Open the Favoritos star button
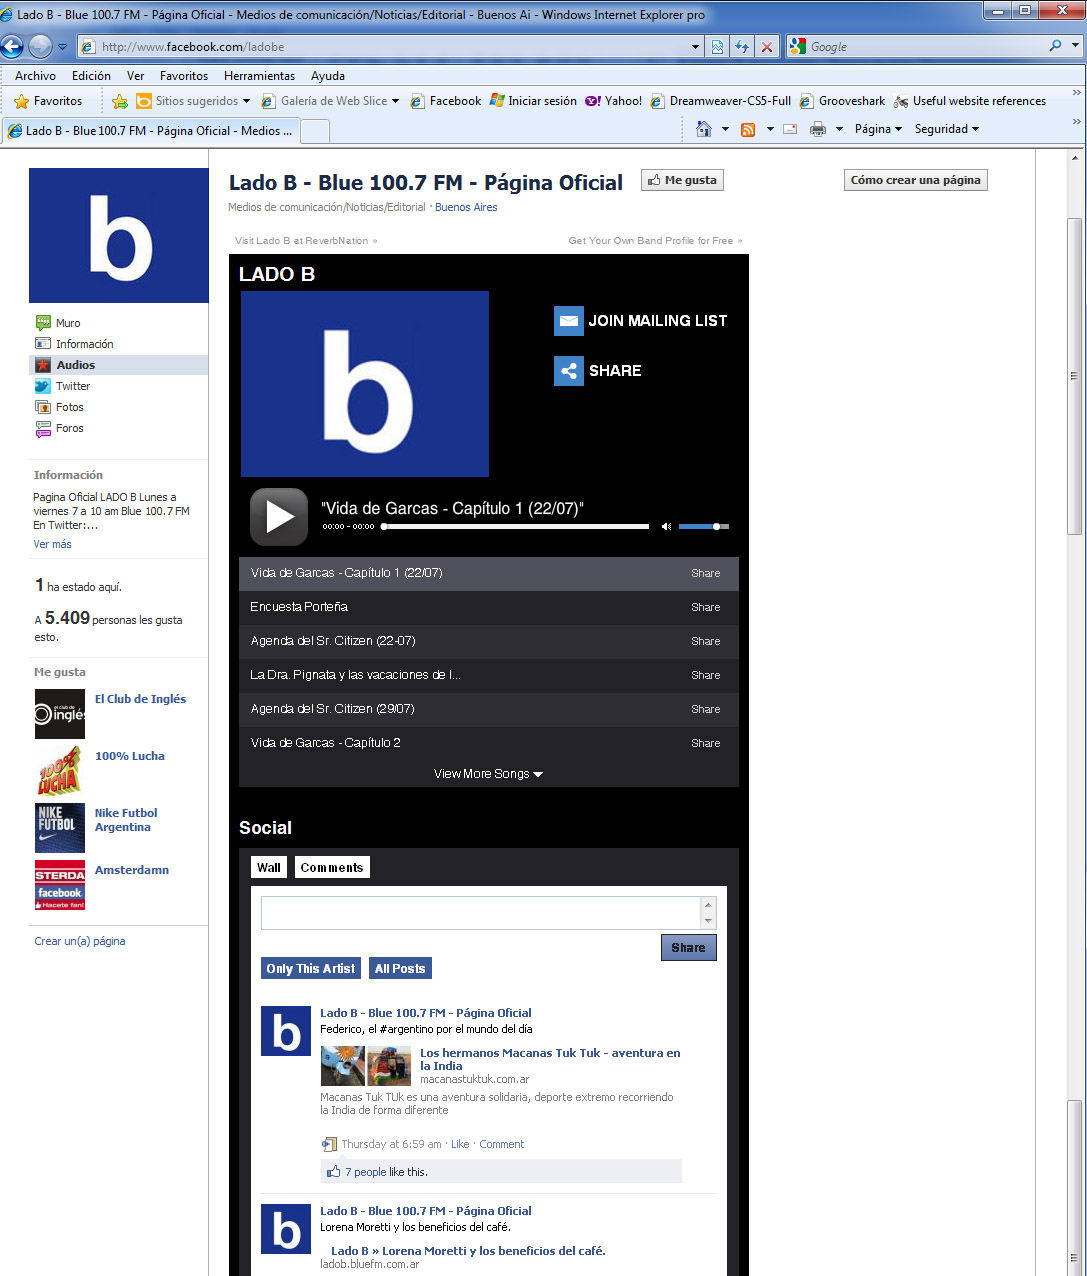Screen dimensions: 1087x1276 pos(48,101)
